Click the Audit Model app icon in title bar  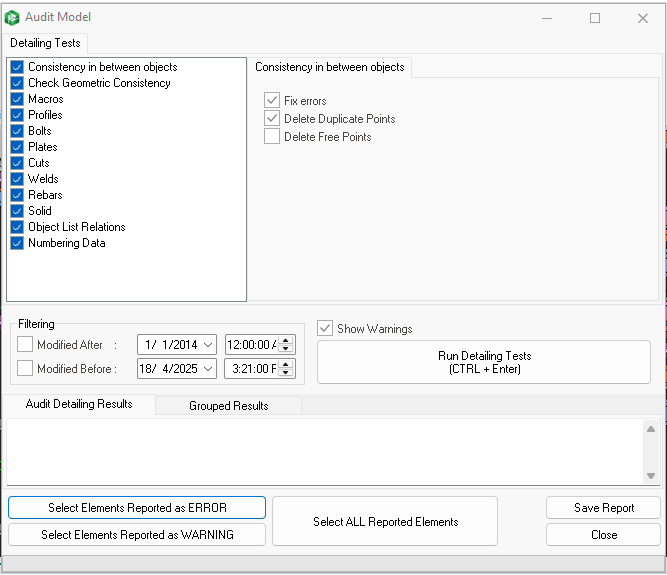pos(12,17)
